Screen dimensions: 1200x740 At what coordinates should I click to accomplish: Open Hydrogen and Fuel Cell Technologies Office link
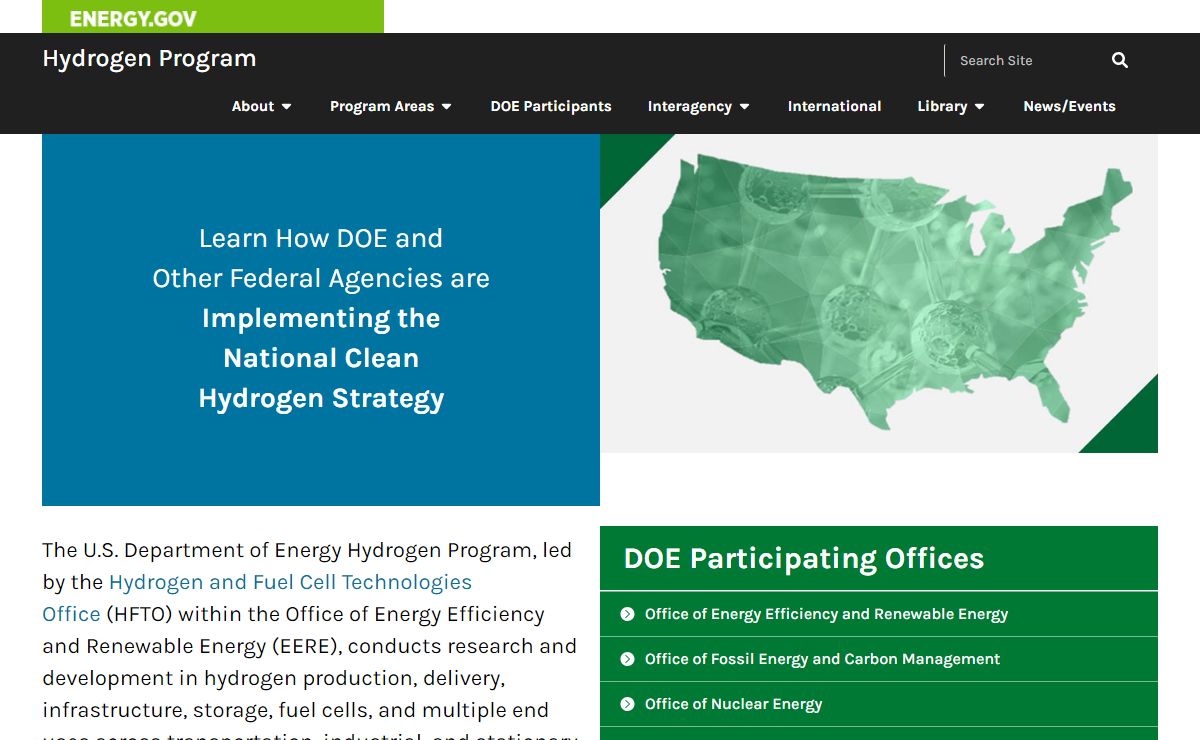point(290,582)
